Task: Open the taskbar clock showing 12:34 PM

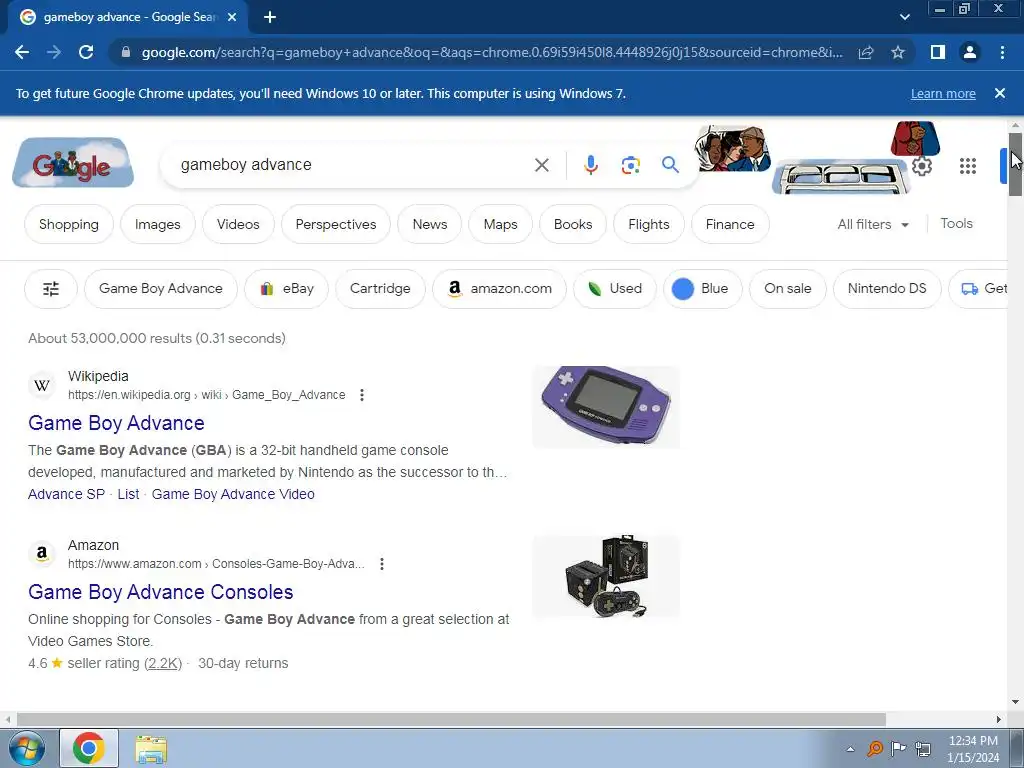Action: tap(973, 748)
